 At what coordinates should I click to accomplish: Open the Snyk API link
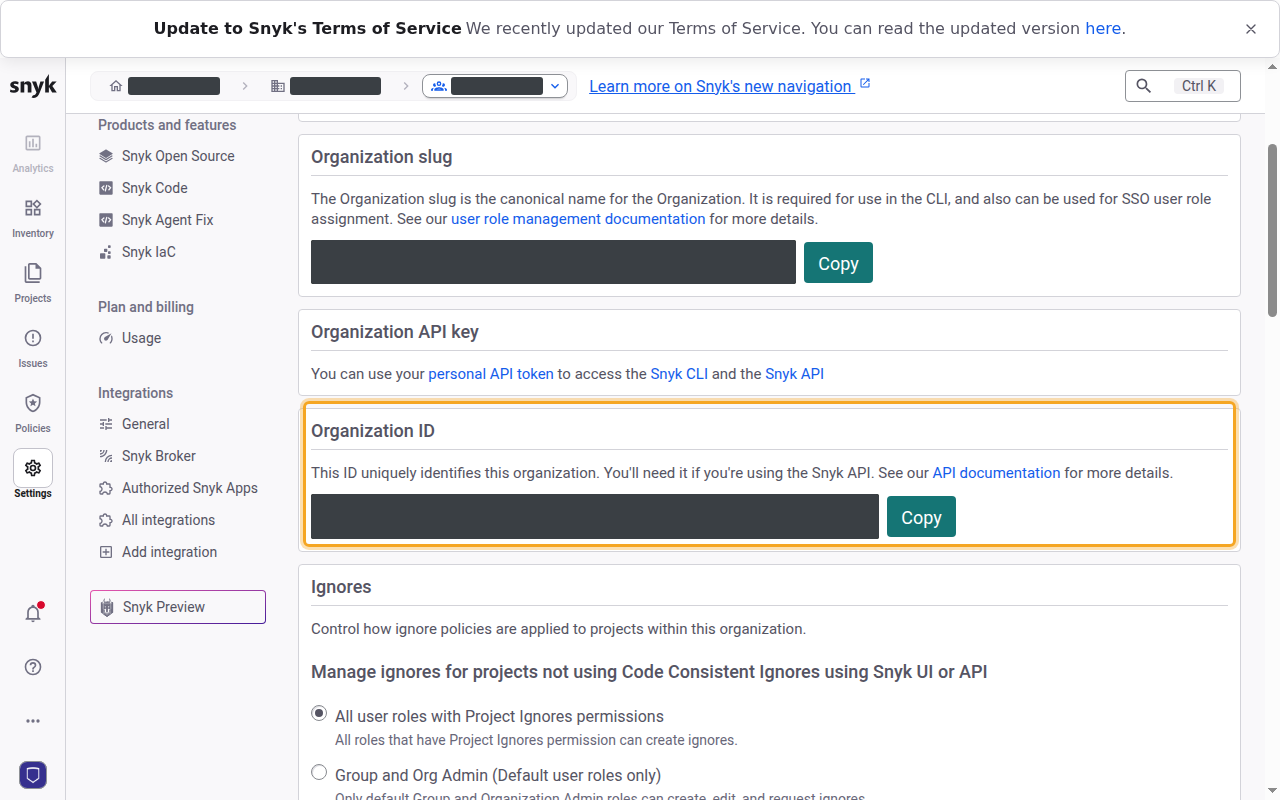pos(795,374)
